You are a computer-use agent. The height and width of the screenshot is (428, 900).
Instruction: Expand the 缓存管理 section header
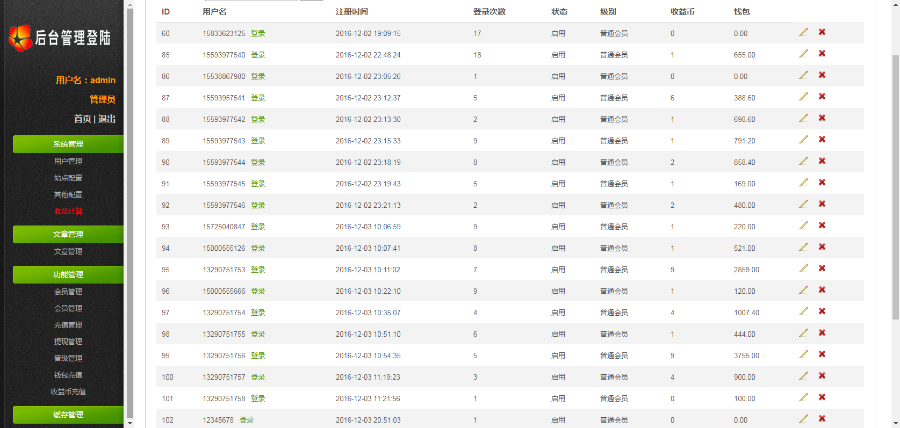[68, 415]
